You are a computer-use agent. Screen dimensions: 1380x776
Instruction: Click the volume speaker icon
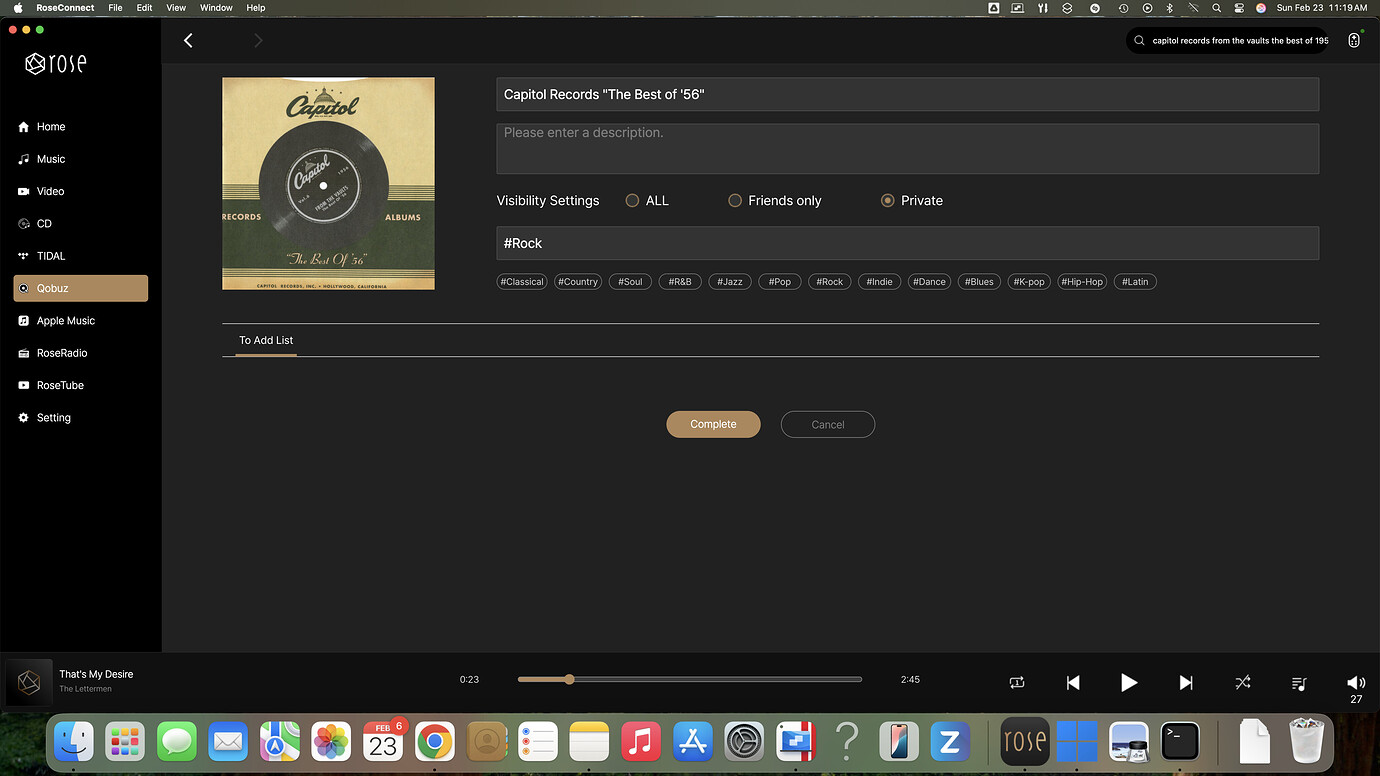pos(1356,683)
